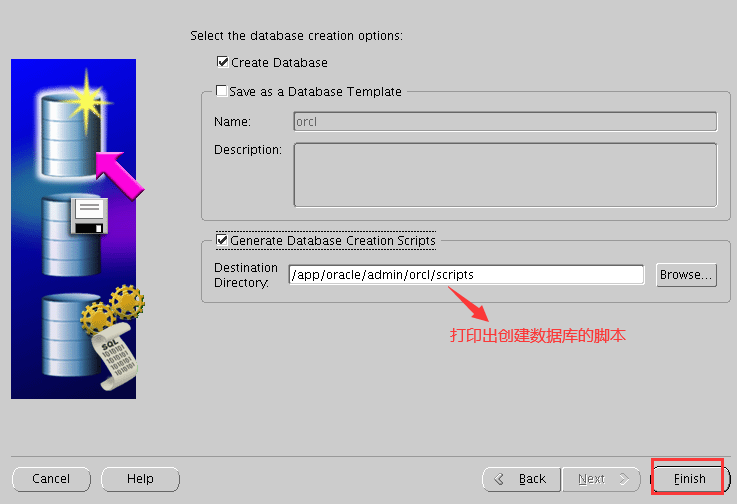The width and height of the screenshot is (737, 504).
Task: Uncheck the Create Database checkbox
Action: pyautogui.click(x=223, y=62)
